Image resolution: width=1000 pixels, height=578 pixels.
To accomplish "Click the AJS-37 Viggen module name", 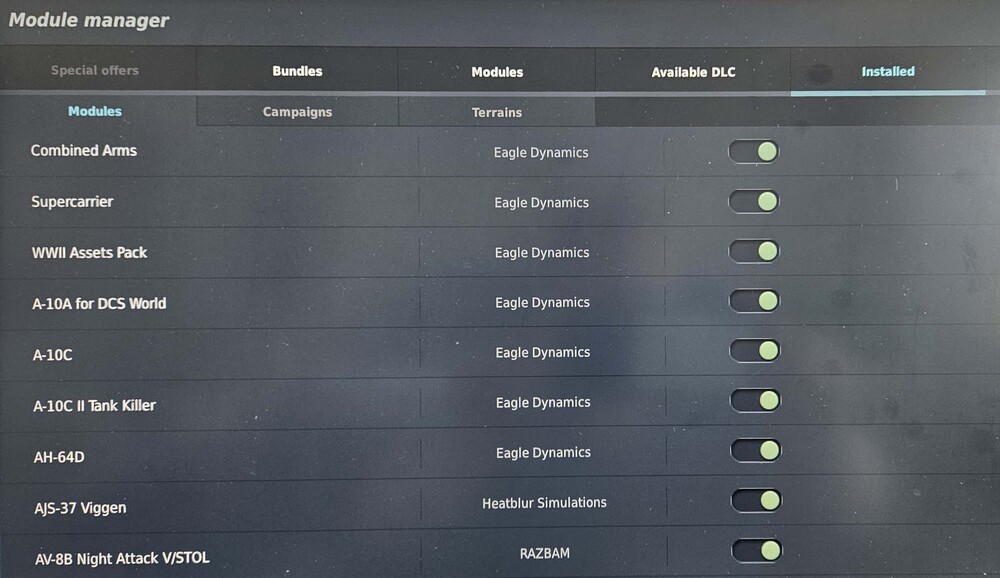I will [80, 508].
